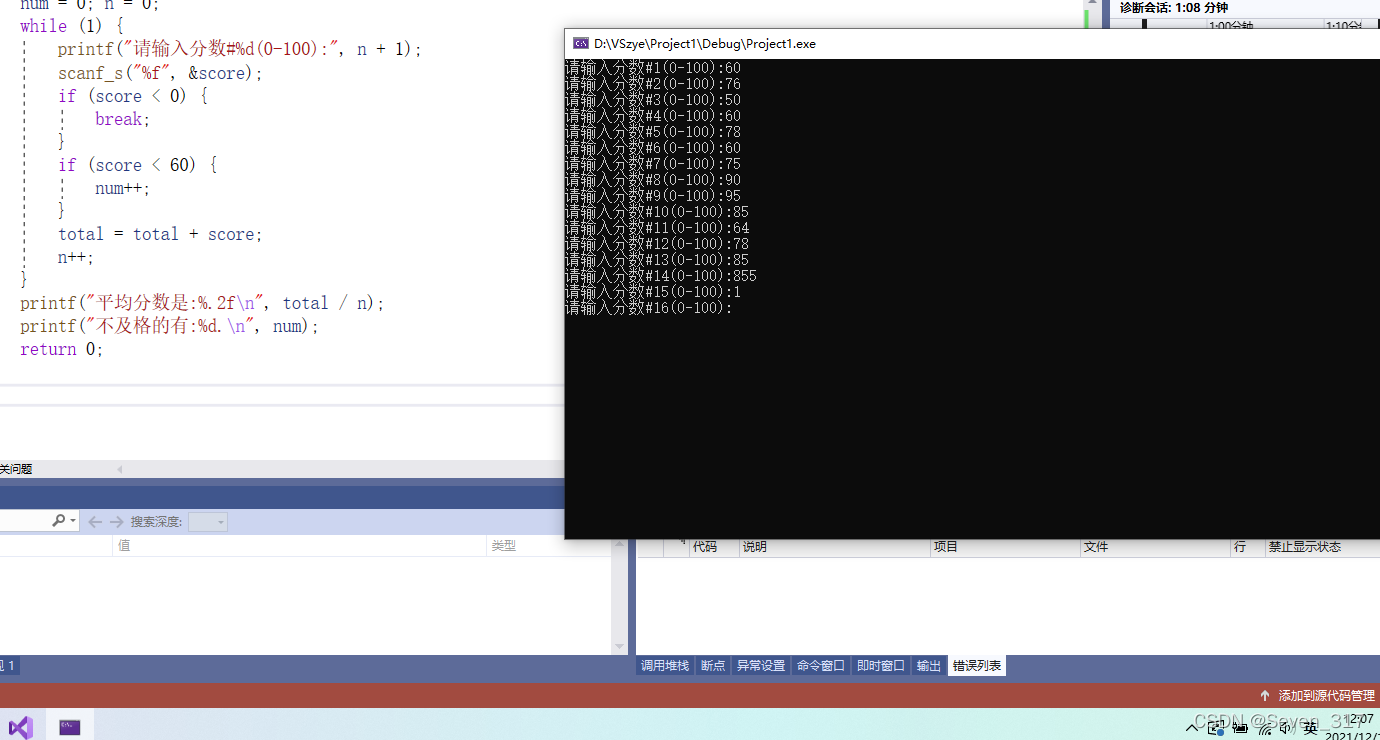Click the back arrow in watch panel toolbar
The width and height of the screenshot is (1380, 740).
pos(95,522)
